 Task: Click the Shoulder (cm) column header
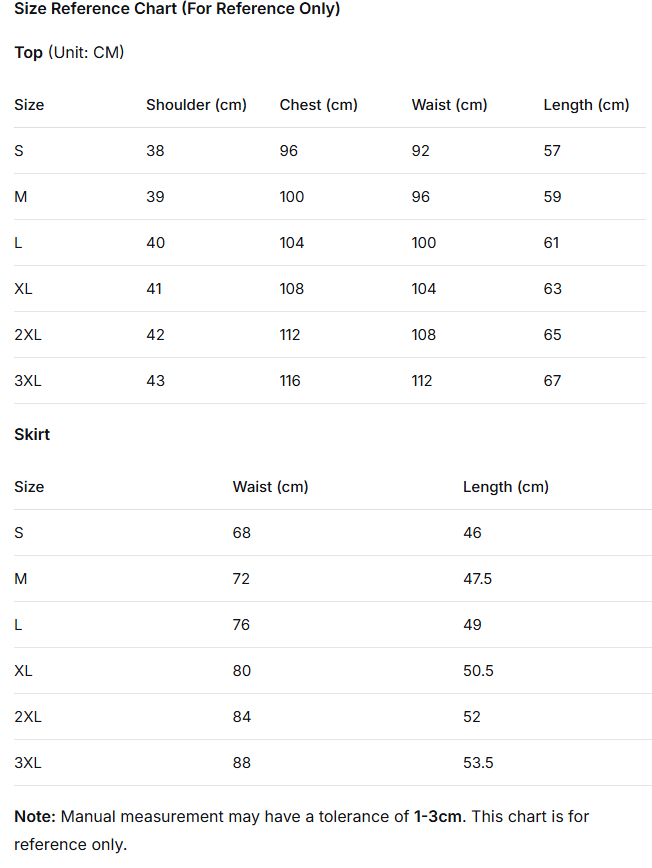196,105
